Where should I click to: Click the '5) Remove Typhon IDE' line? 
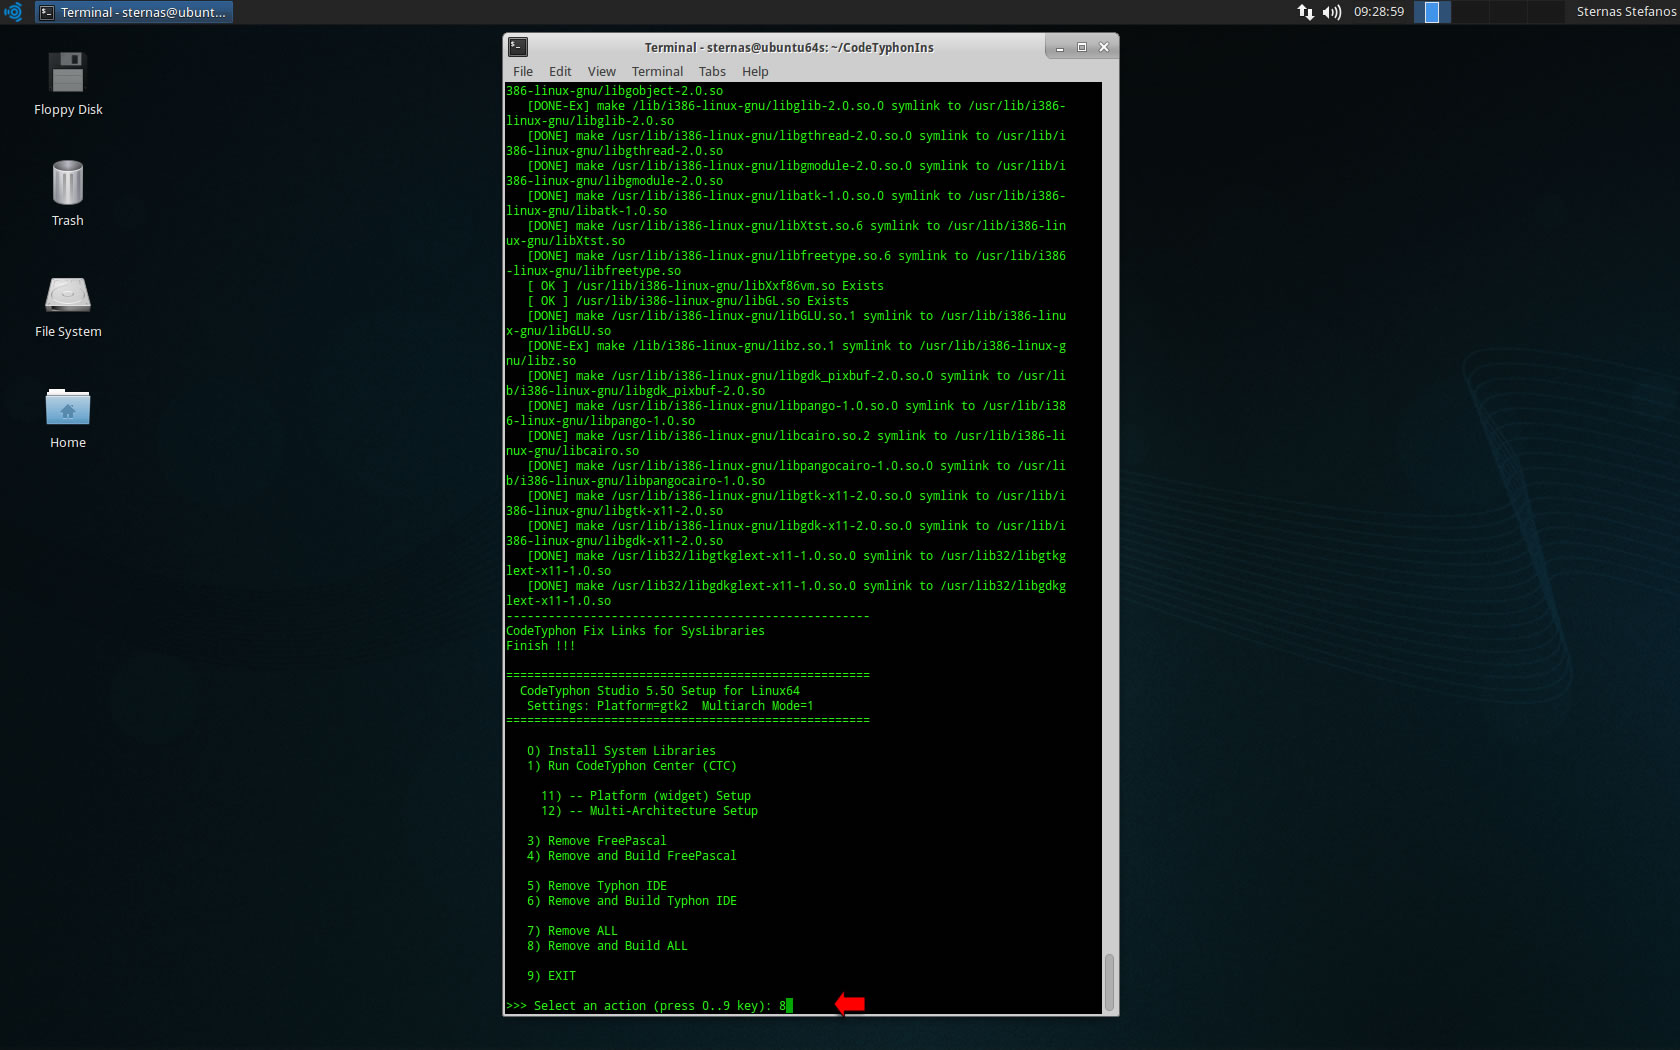(x=596, y=886)
